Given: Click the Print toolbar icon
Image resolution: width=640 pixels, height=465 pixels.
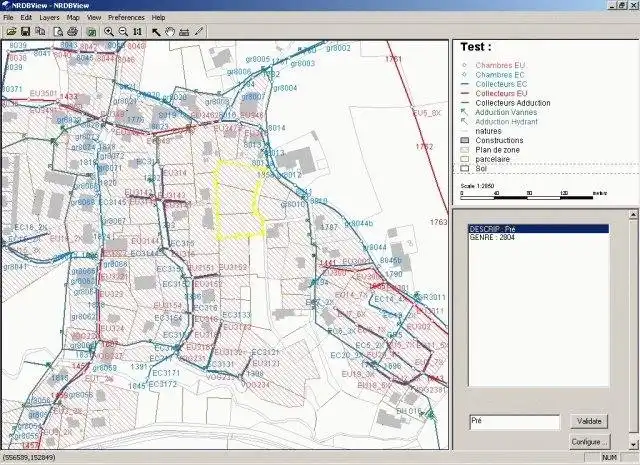Looking at the screenshot, I should [72, 32].
